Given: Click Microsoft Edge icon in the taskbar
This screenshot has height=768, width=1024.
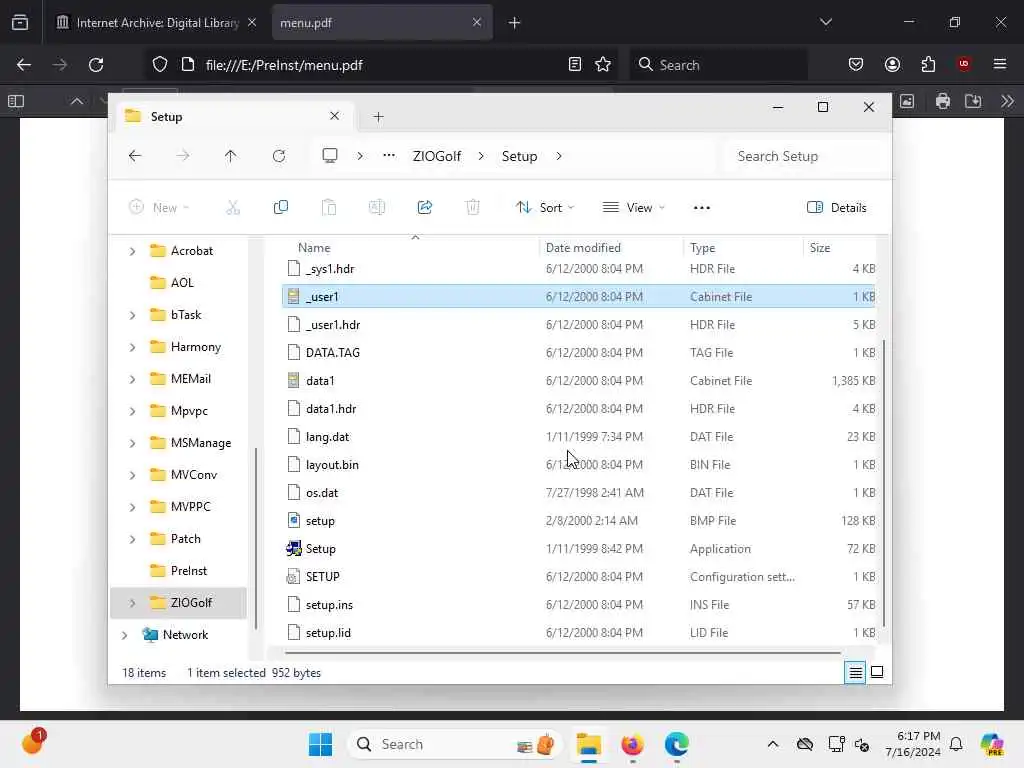Looking at the screenshot, I should (676, 744).
